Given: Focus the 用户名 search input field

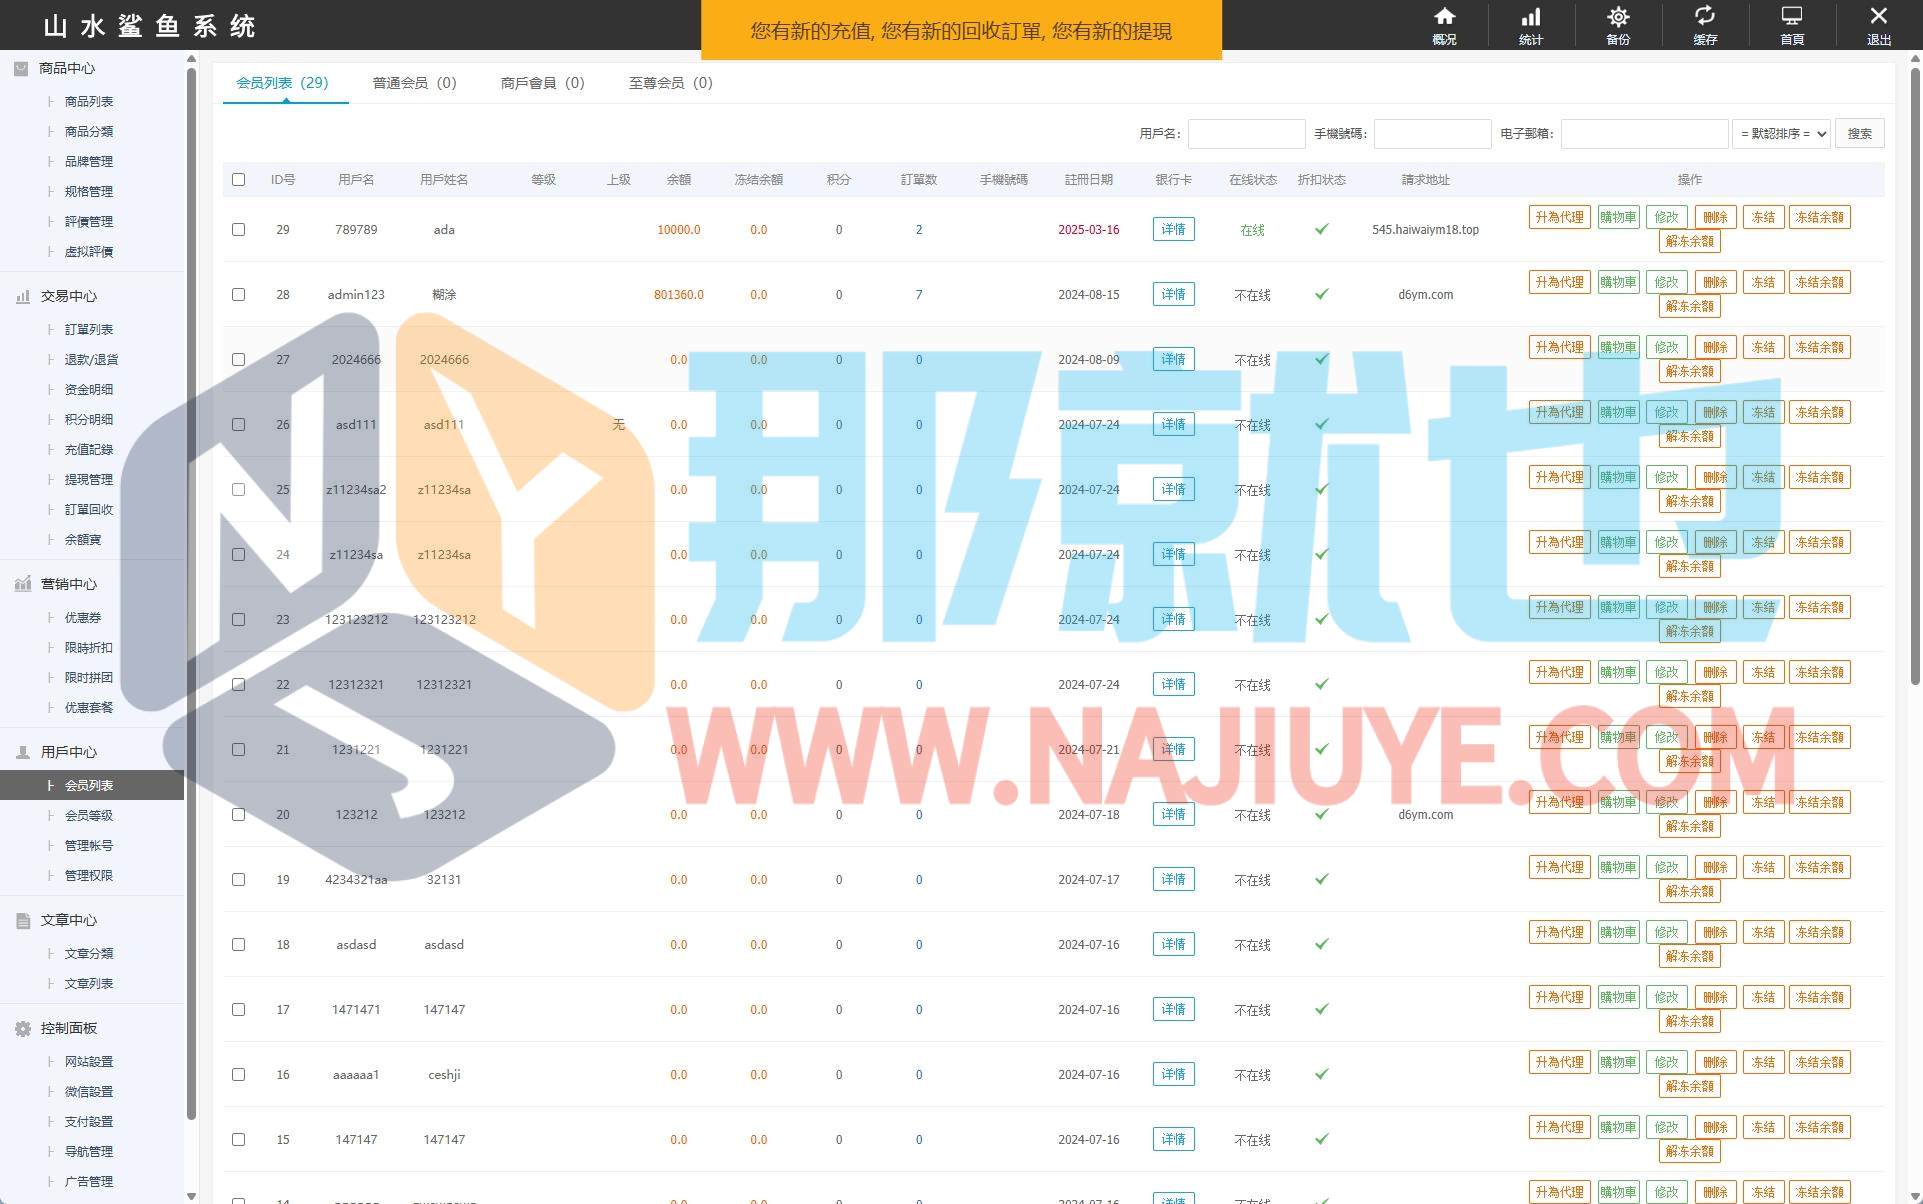Looking at the screenshot, I should [1246, 134].
